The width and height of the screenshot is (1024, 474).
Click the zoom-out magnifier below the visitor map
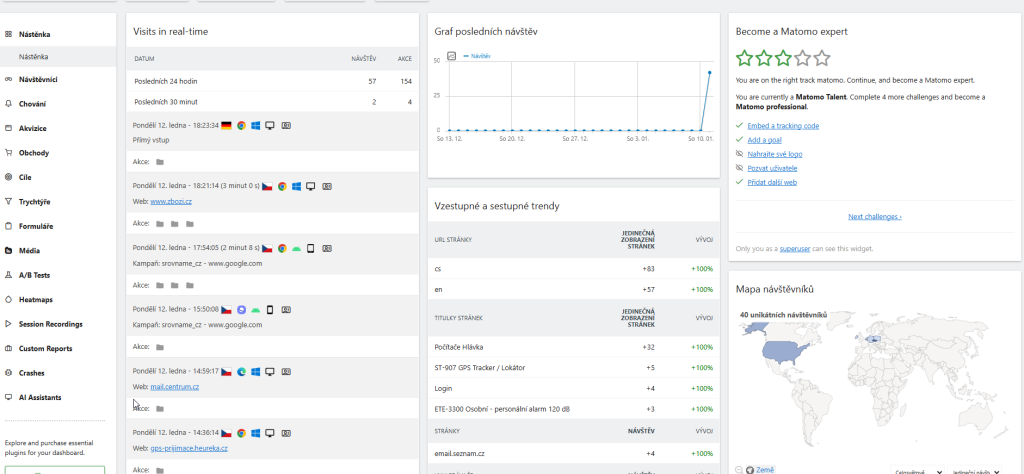[739, 469]
